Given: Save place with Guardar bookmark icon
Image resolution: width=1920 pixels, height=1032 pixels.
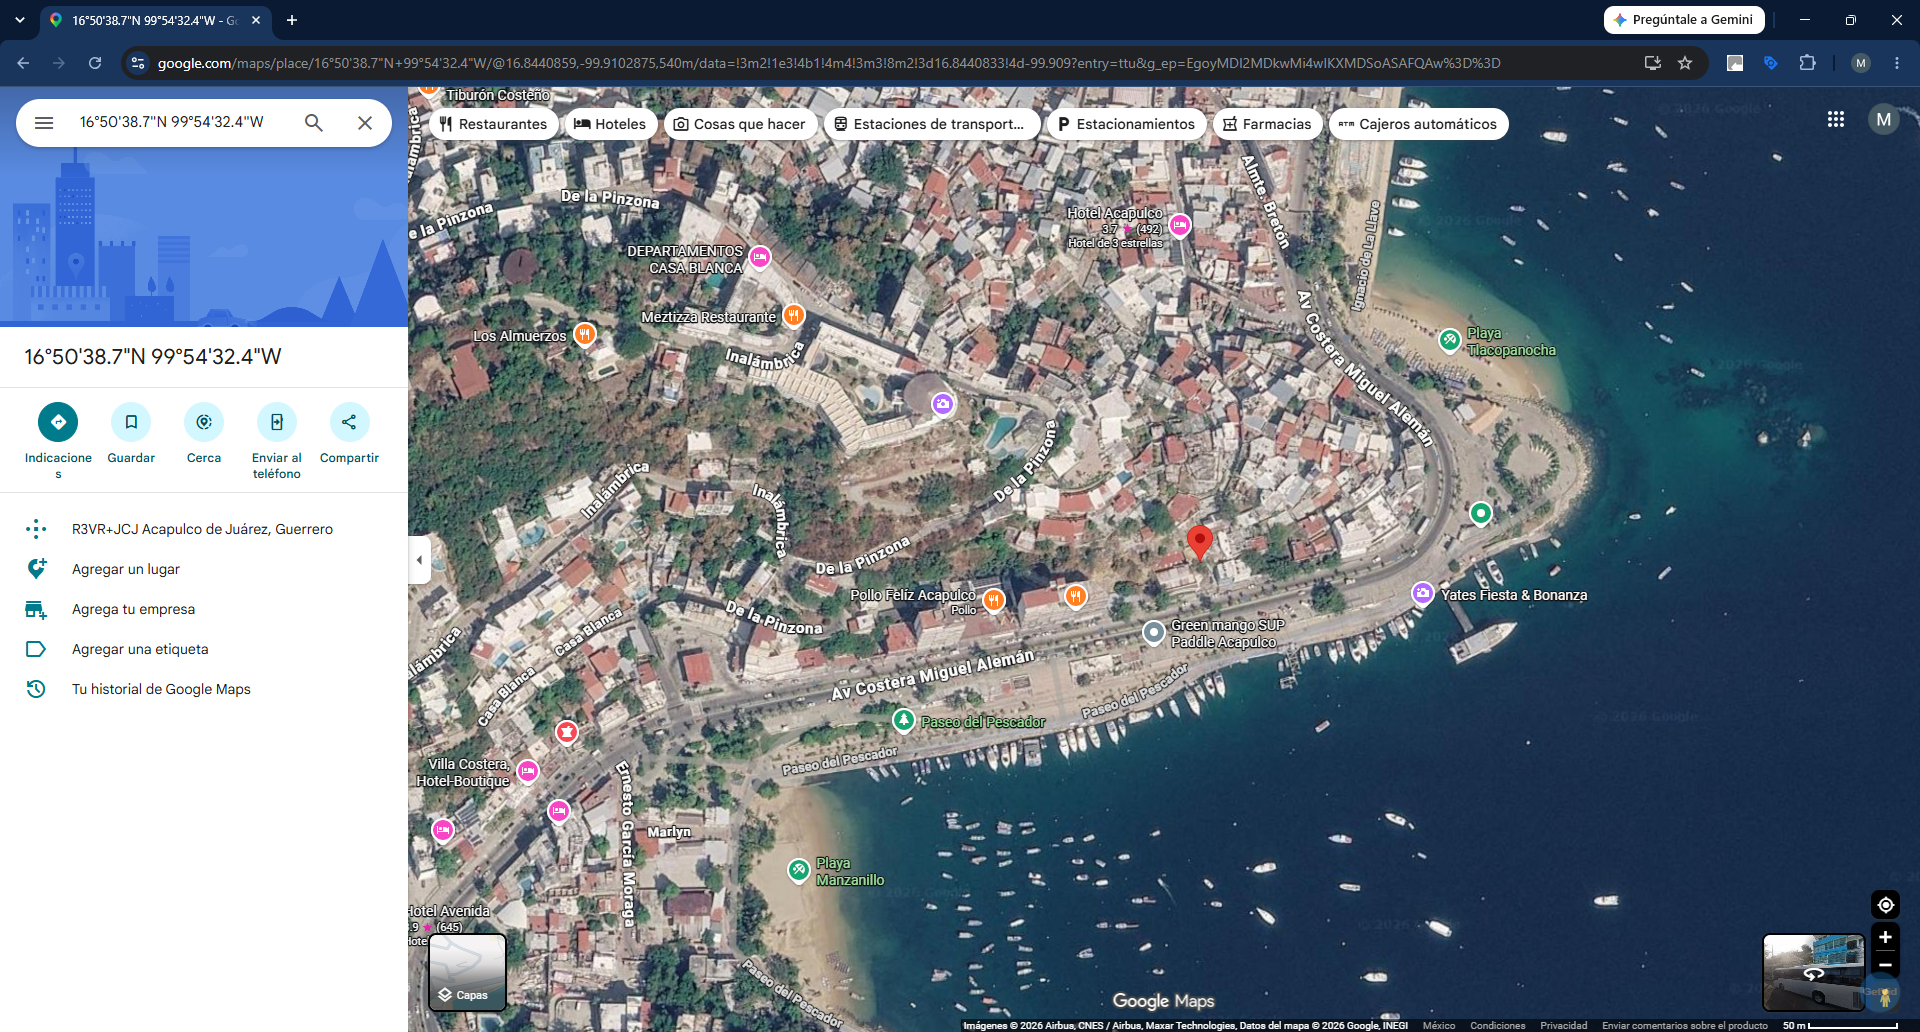Looking at the screenshot, I should [131, 422].
